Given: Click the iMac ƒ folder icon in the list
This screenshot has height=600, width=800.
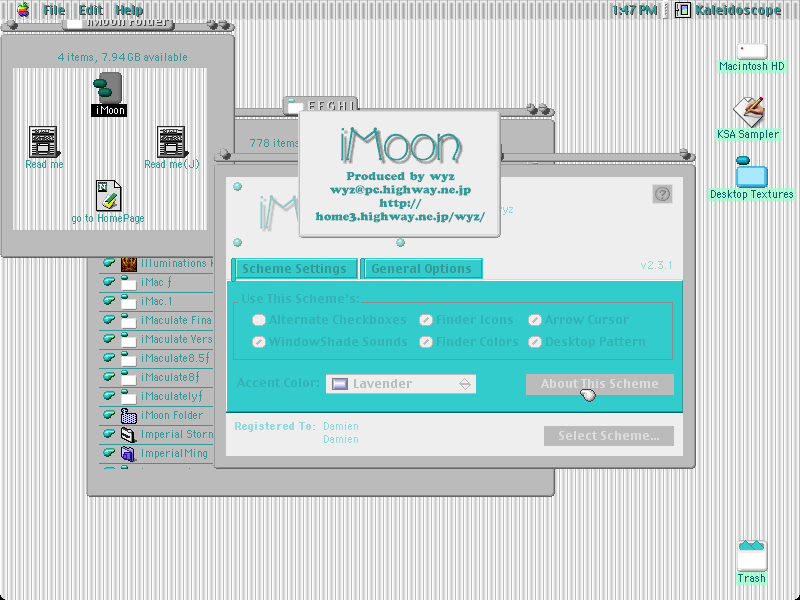Looking at the screenshot, I should tap(129, 282).
